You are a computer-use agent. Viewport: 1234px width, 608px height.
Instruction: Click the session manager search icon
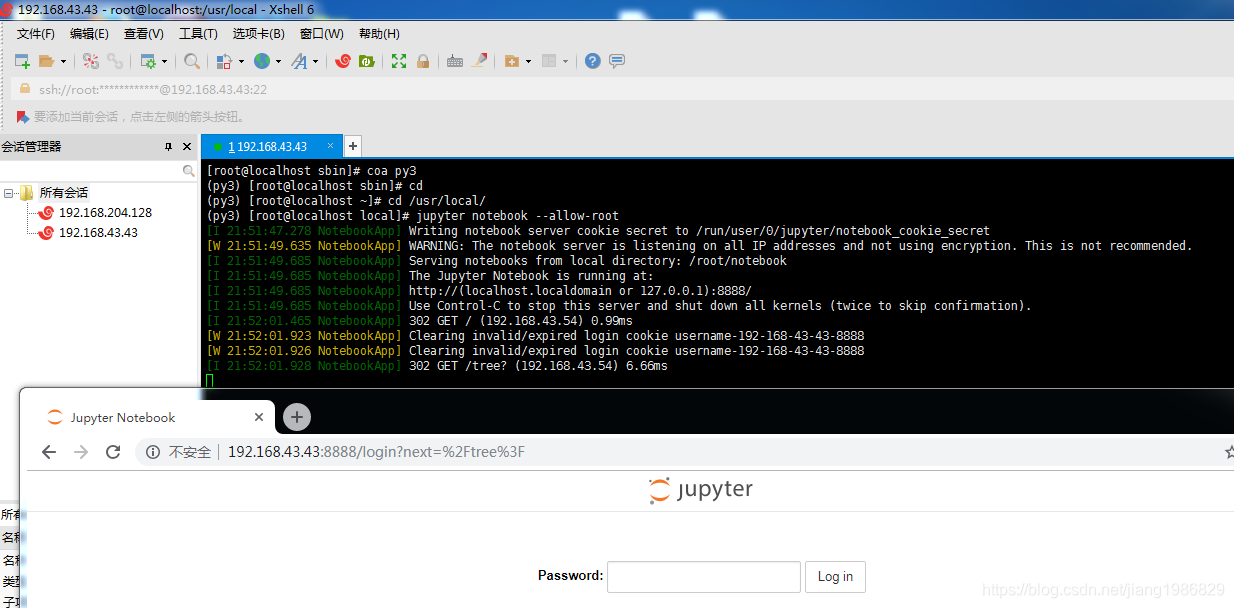click(x=189, y=171)
